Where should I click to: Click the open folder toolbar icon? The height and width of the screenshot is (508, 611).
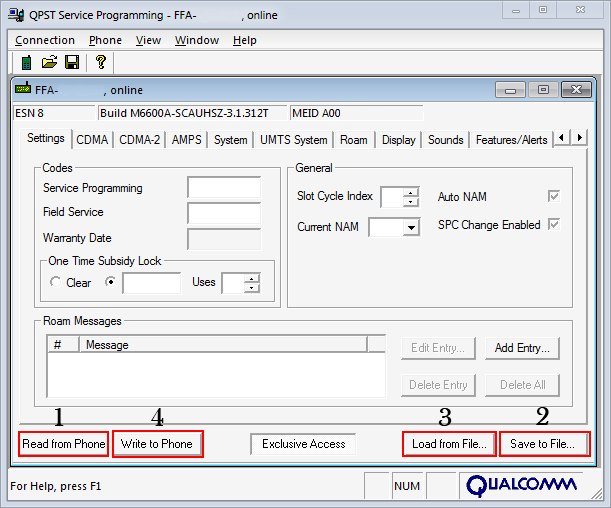(x=49, y=62)
